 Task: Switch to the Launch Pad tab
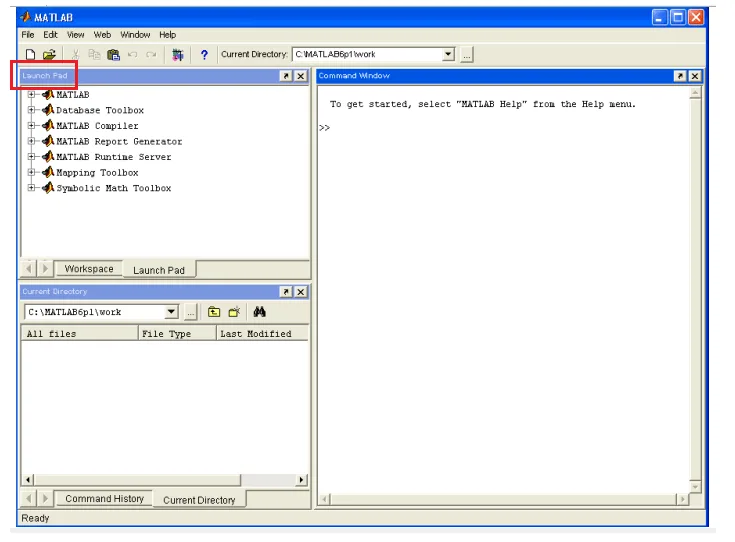click(159, 270)
